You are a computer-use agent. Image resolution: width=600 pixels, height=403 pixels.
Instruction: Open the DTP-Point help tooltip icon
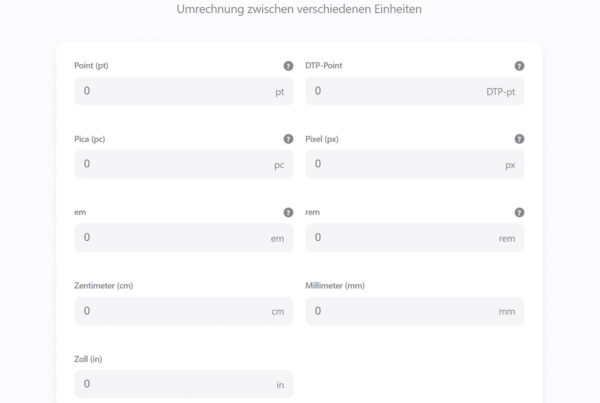[519, 66]
